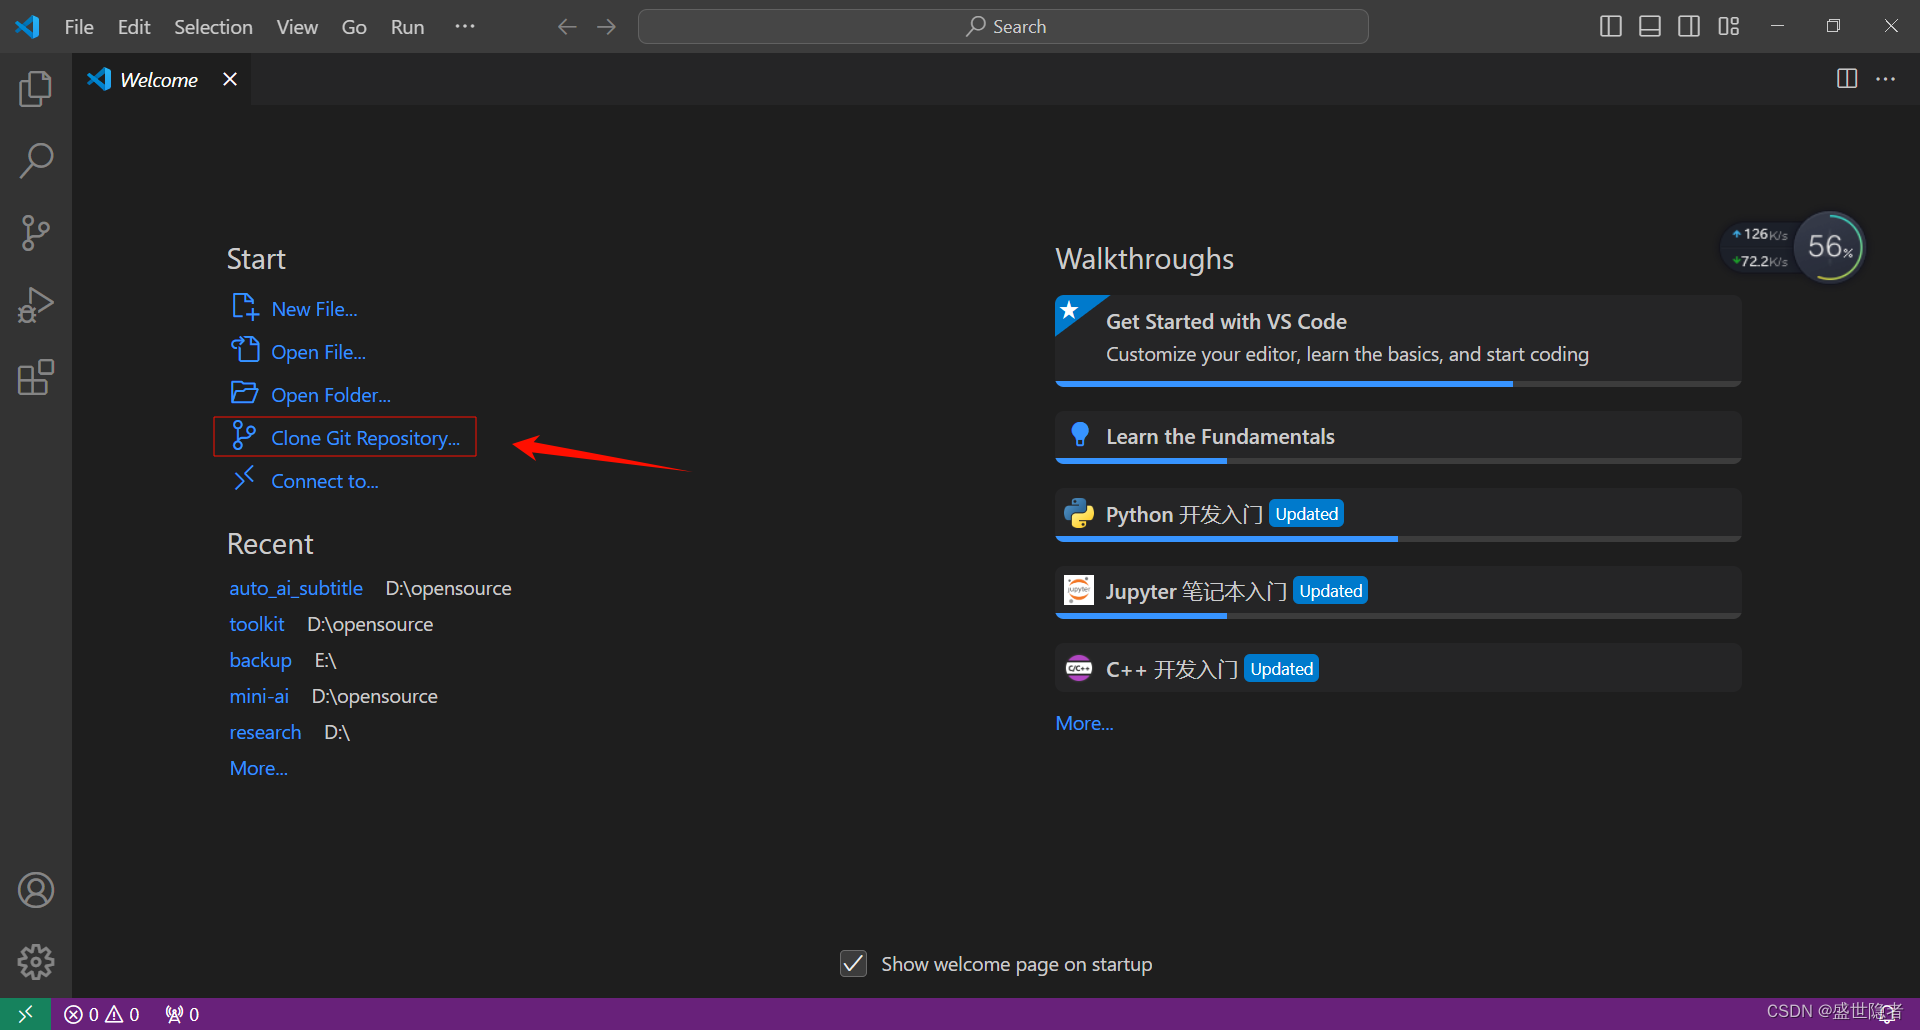Screen dimensions: 1920x1030
Task: Open recent folder mini-ai
Action: [x=259, y=696]
